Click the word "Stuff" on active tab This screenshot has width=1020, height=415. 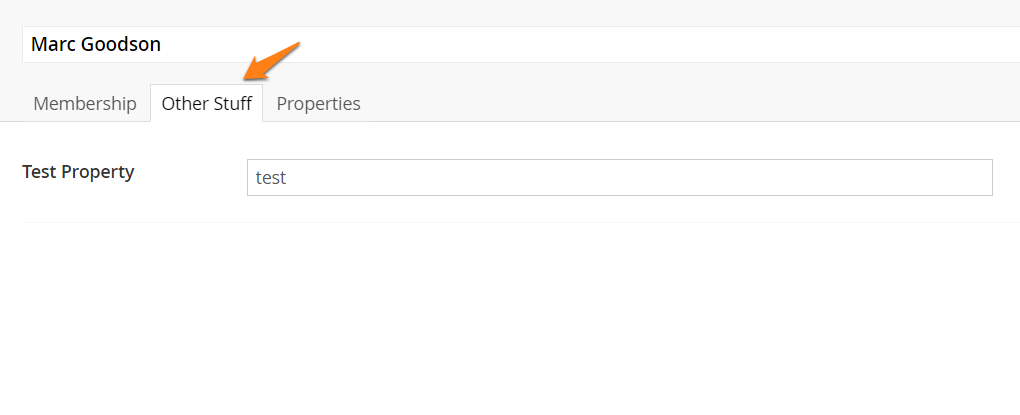click(x=231, y=104)
